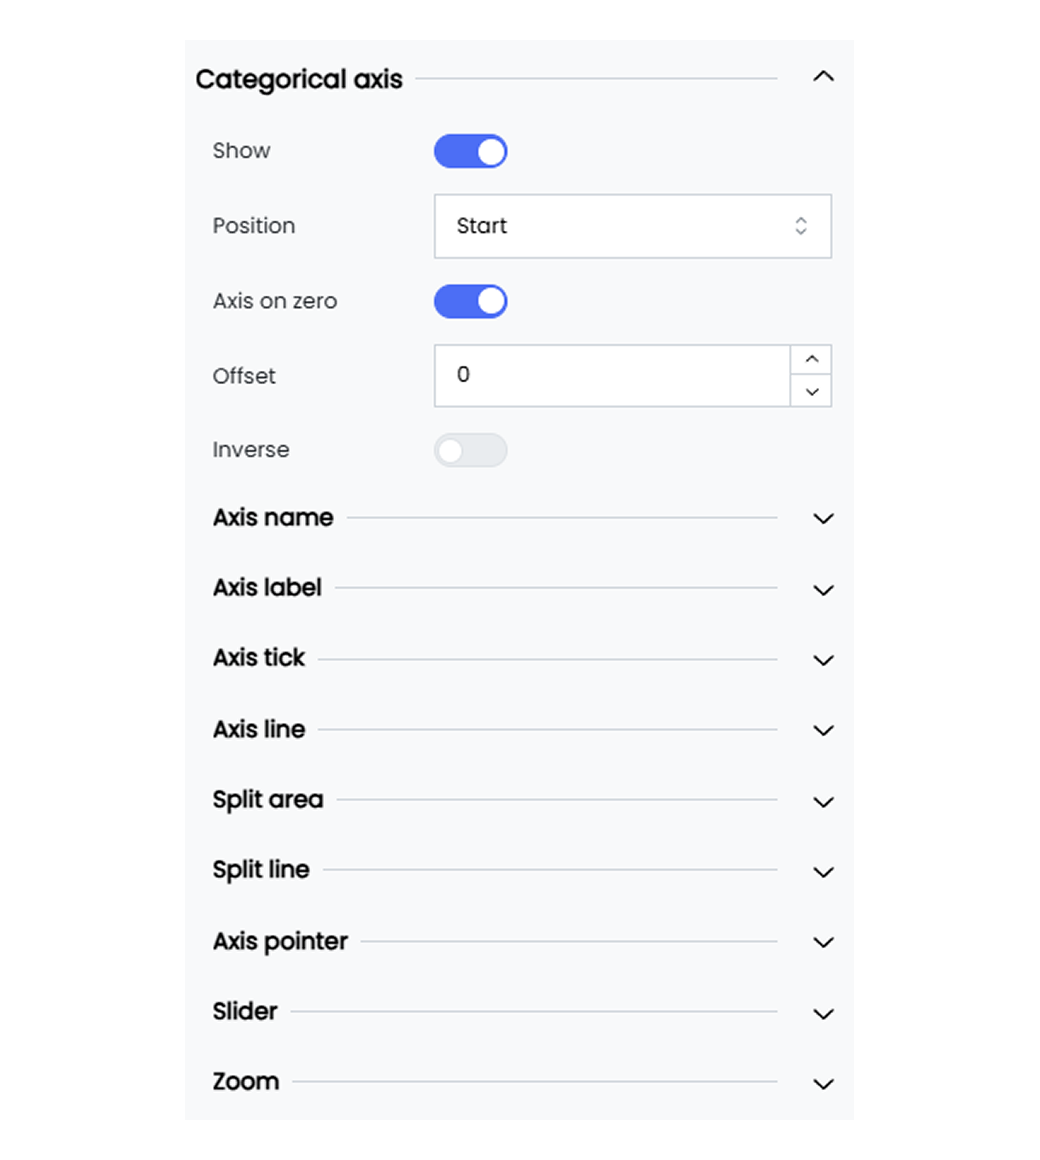Expand the Axis label section chevron
Viewport: 1040px width, 1160px height.
point(823,590)
